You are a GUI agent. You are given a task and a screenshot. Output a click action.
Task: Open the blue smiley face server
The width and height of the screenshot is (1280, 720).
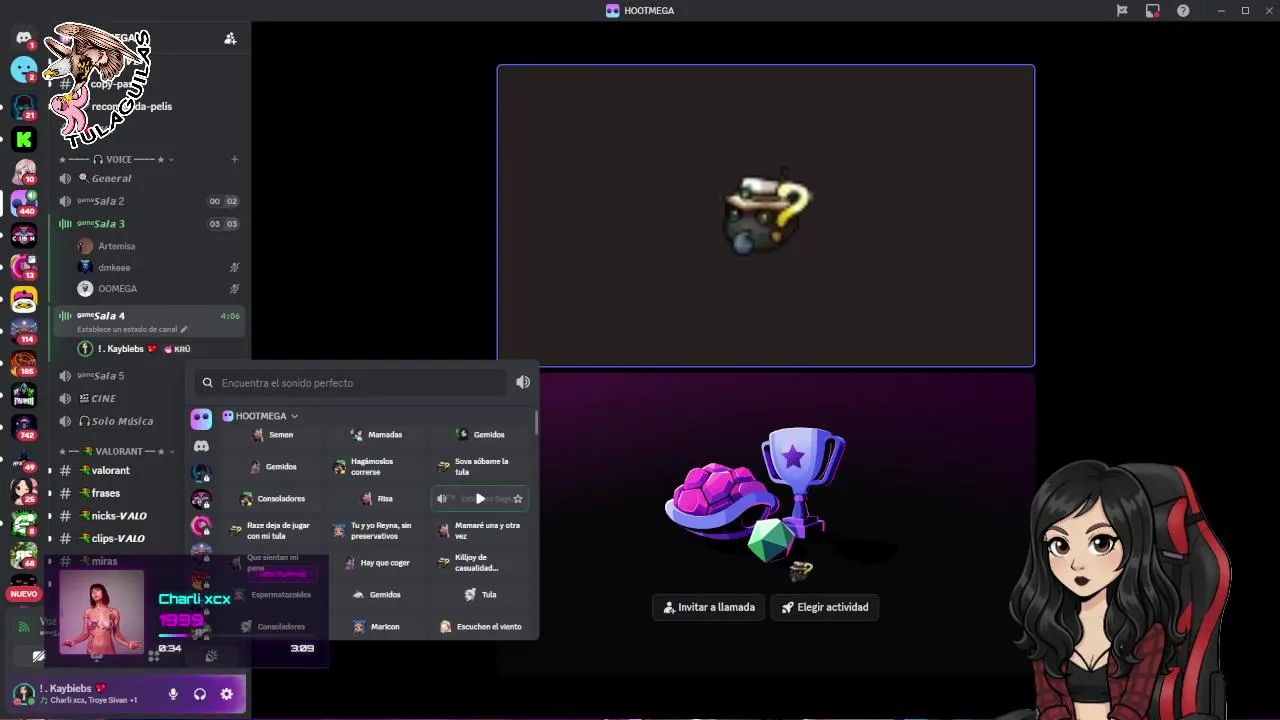coord(24,69)
